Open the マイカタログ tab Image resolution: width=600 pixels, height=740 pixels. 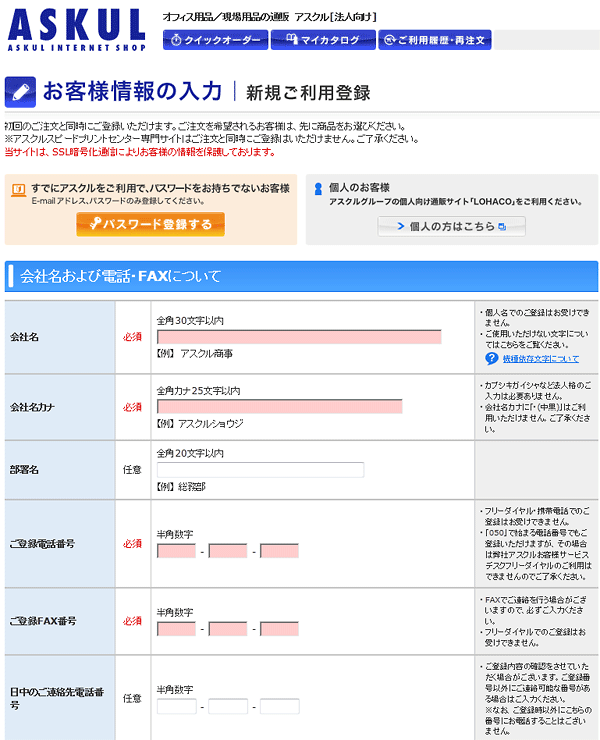coord(323,40)
